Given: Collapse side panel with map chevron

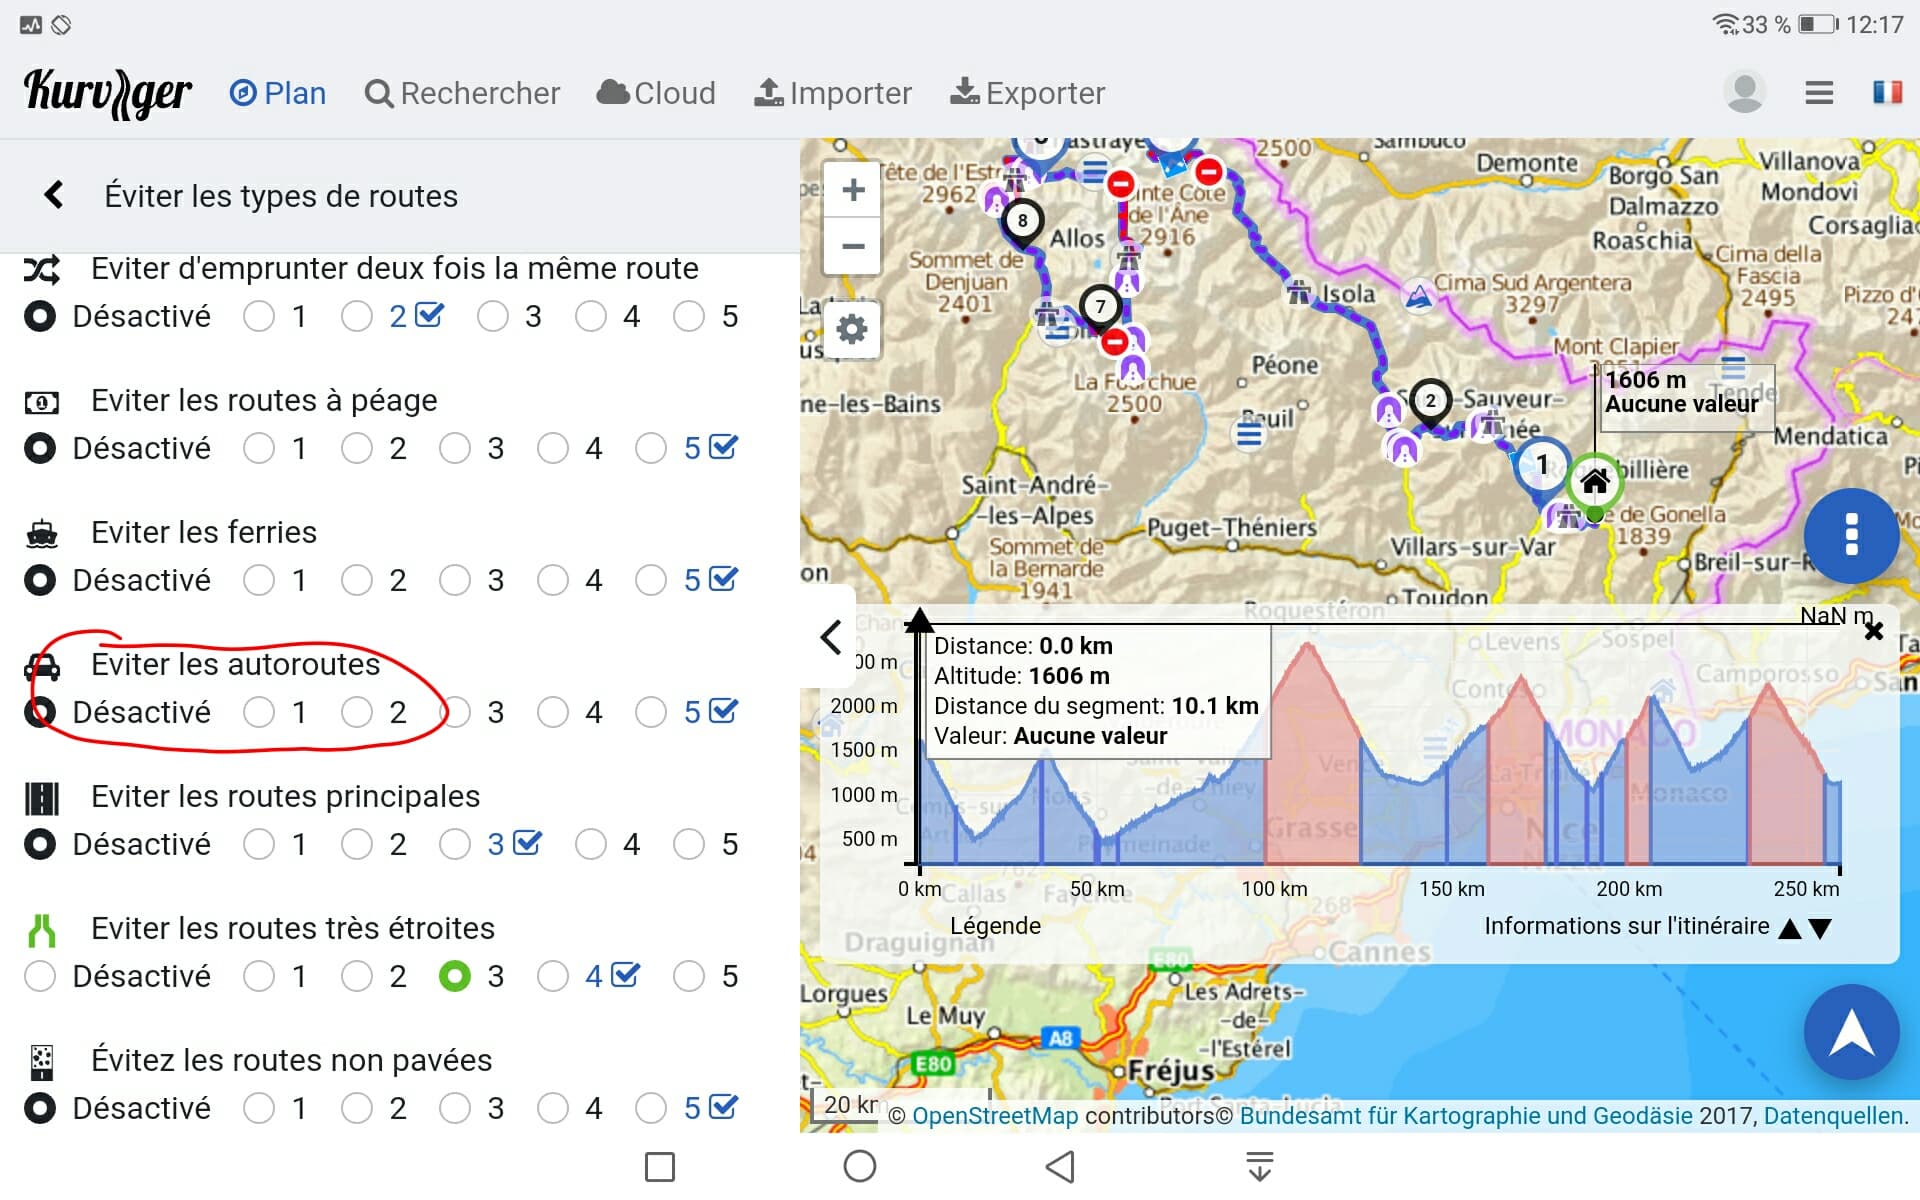Looking at the screenshot, I should click(x=830, y=637).
